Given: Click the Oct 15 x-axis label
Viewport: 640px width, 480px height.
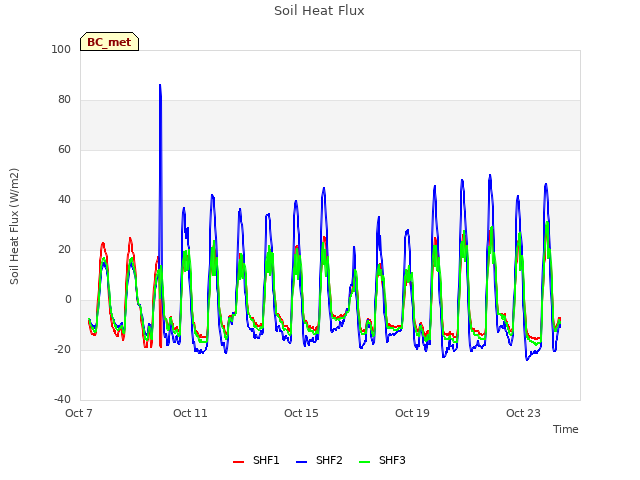Looking at the screenshot, I should click(301, 413).
